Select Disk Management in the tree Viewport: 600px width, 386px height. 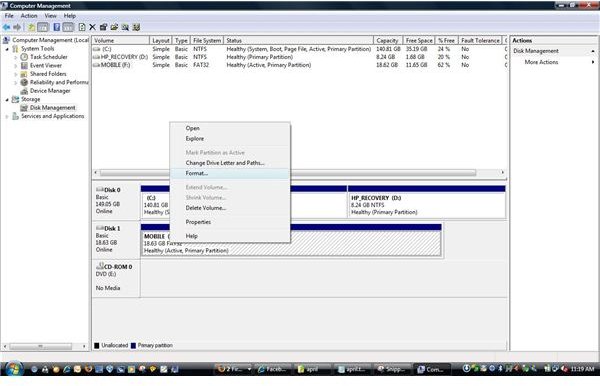pos(52,108)
